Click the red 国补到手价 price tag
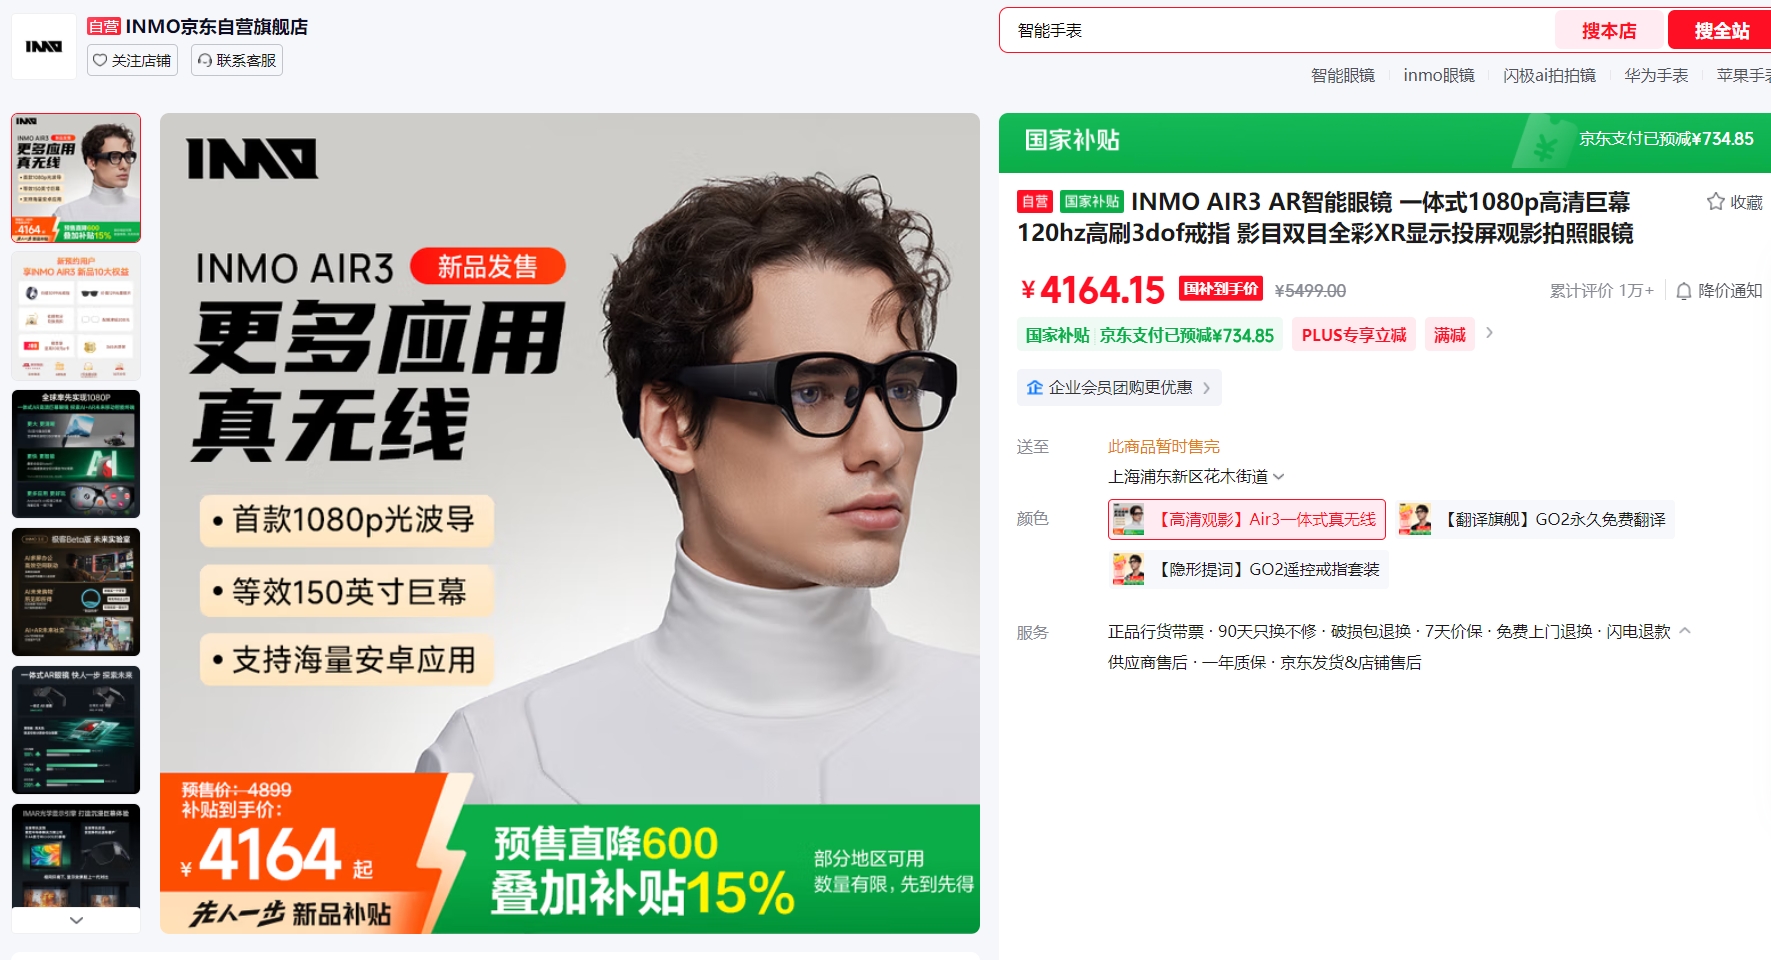1771x960 pixels. [1221, 289]
